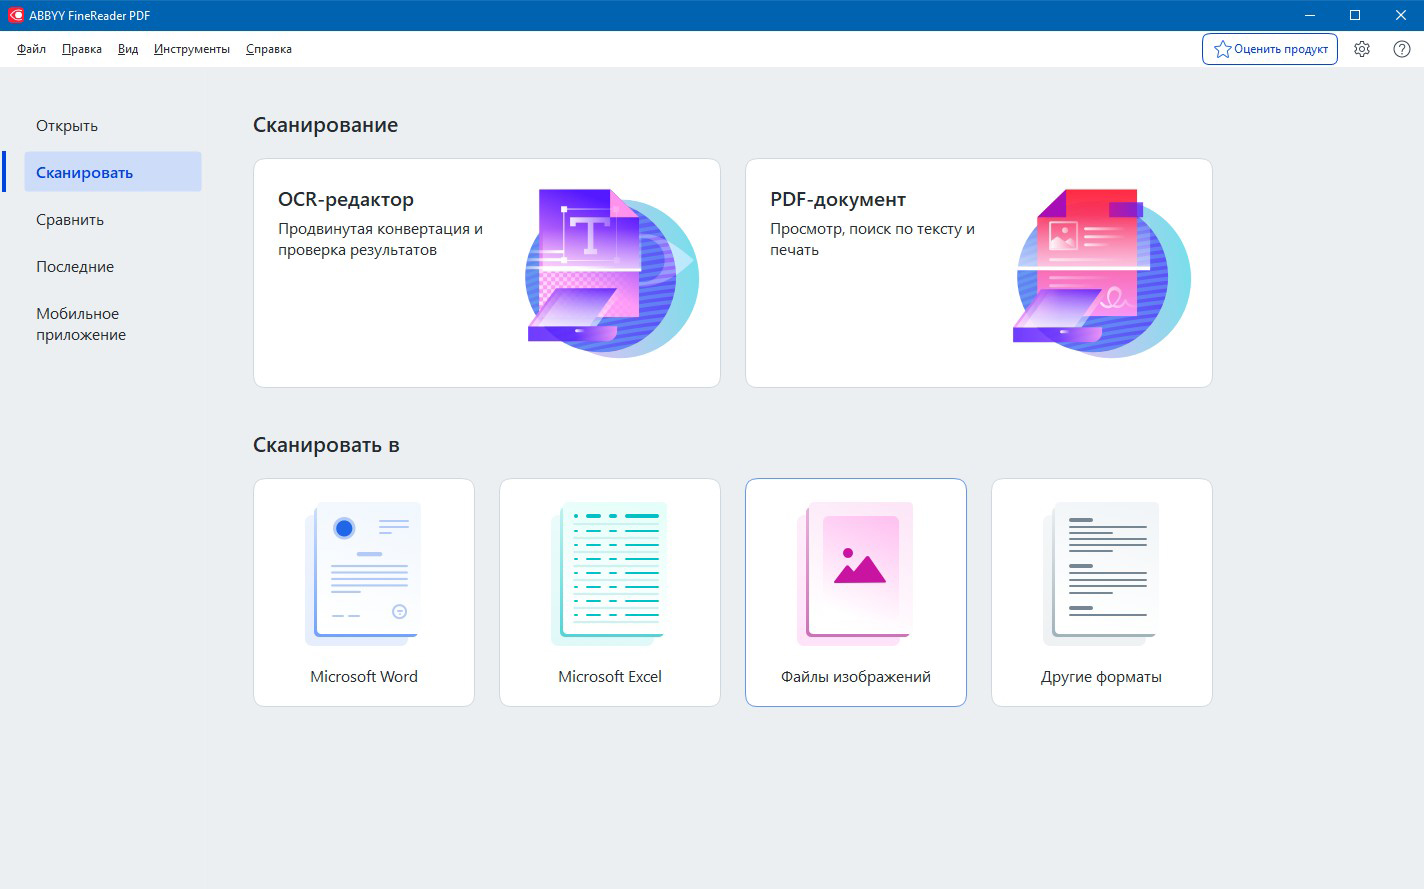Viewport: 1424px width, 889px height.
Task: Open the Файл menu
Action: [31, 49]
